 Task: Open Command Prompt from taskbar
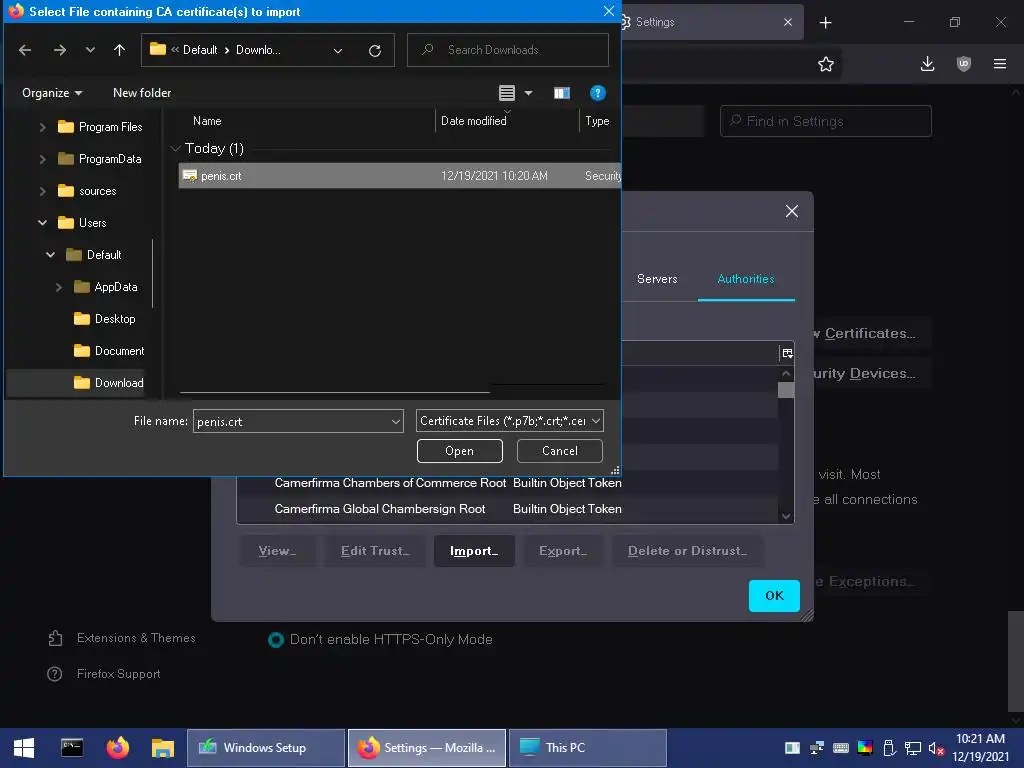coord(72,748)
